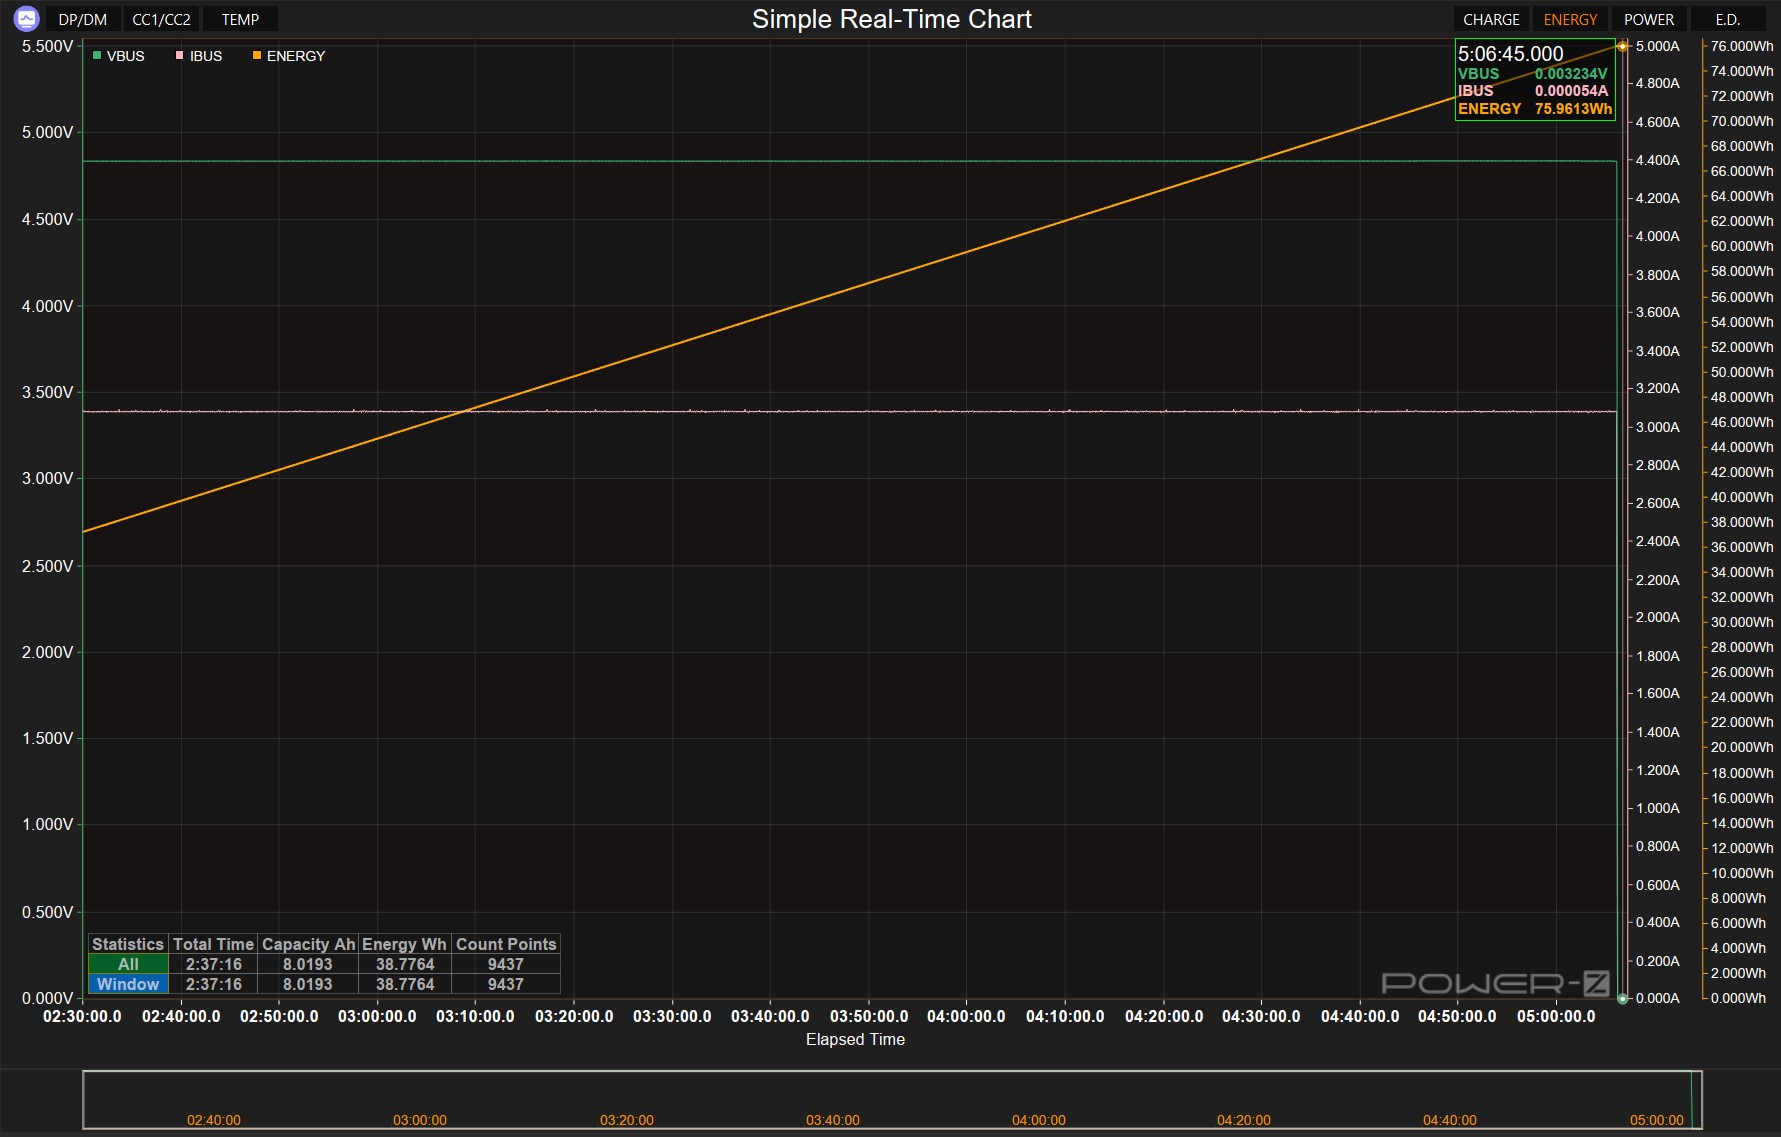Toggle IBUS legend pink marker
This screenshot has height=1137, width=1781.
click(180, 56)
